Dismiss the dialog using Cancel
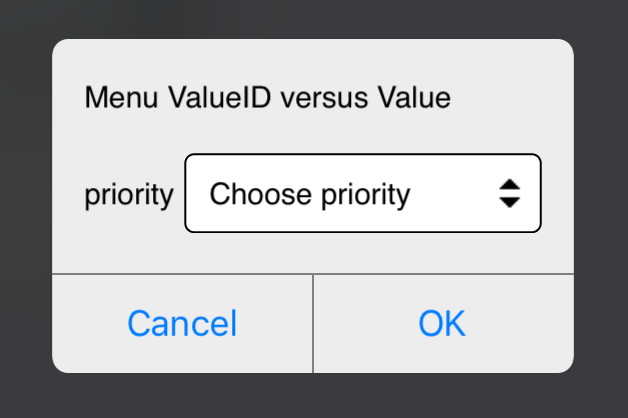Image resolution: width=628 pixels, height=418 pixels. click(182, 323)
